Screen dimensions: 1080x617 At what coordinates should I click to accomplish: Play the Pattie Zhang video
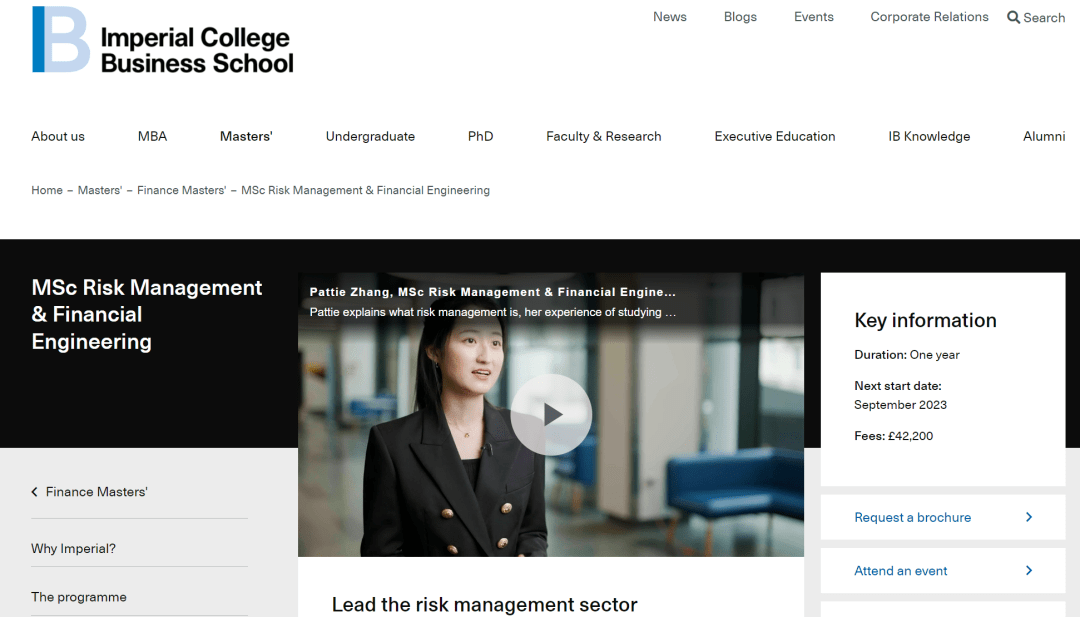pos(551,415)
